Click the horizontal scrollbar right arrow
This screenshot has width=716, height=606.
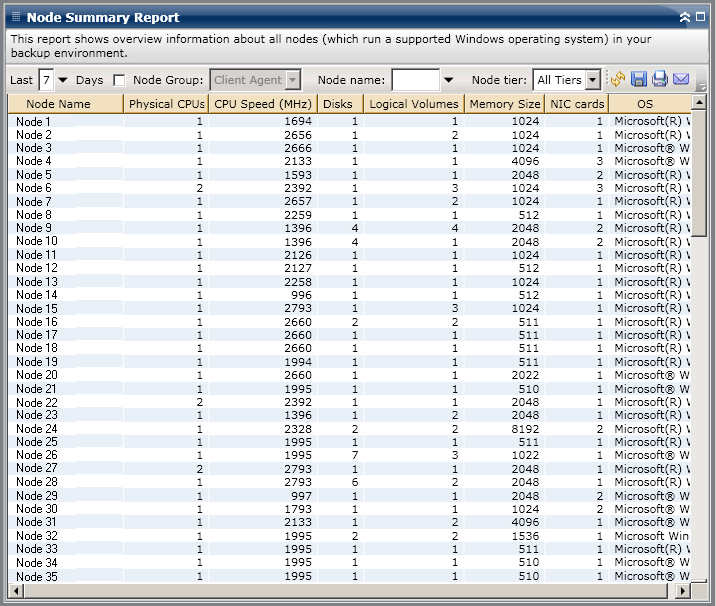(683, 590)
